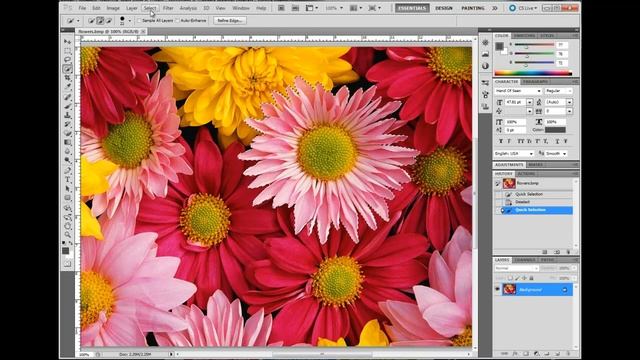Image resolution: width=640 pixels, height=360 pixels.
Task: Select the Brush tool
Action: point(67,106)
